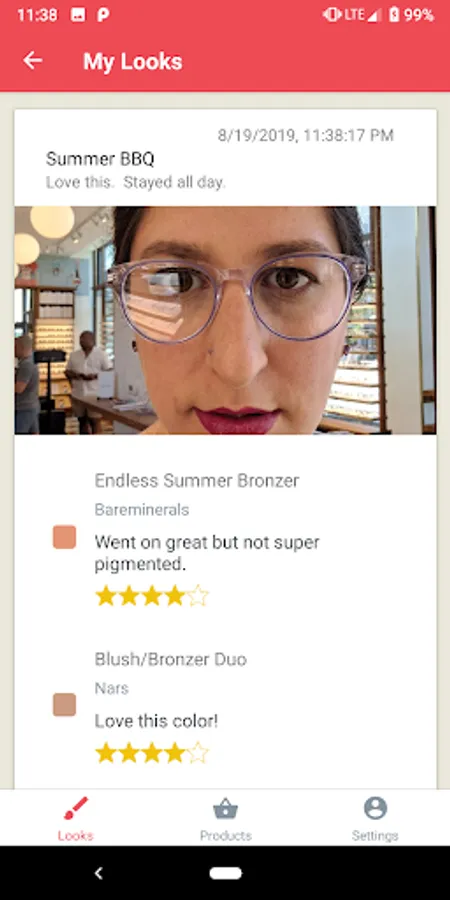Image resolution: width=450 pixels, height=900 pixels.
Task: Click the Blush/Bronzer Duo color swatch
Action: [x=64, y=704]
